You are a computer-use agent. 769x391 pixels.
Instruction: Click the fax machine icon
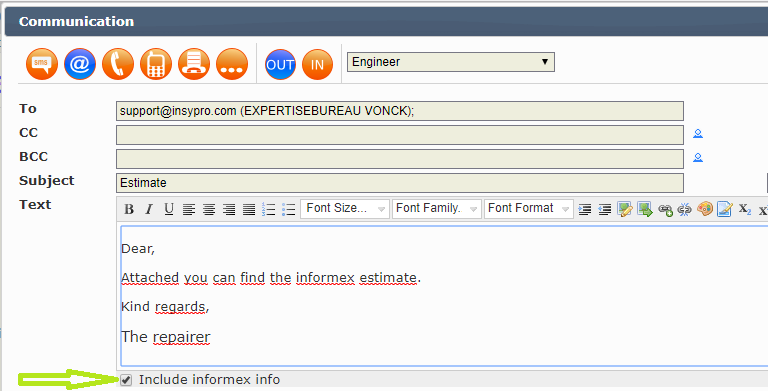tap(194, 64)
